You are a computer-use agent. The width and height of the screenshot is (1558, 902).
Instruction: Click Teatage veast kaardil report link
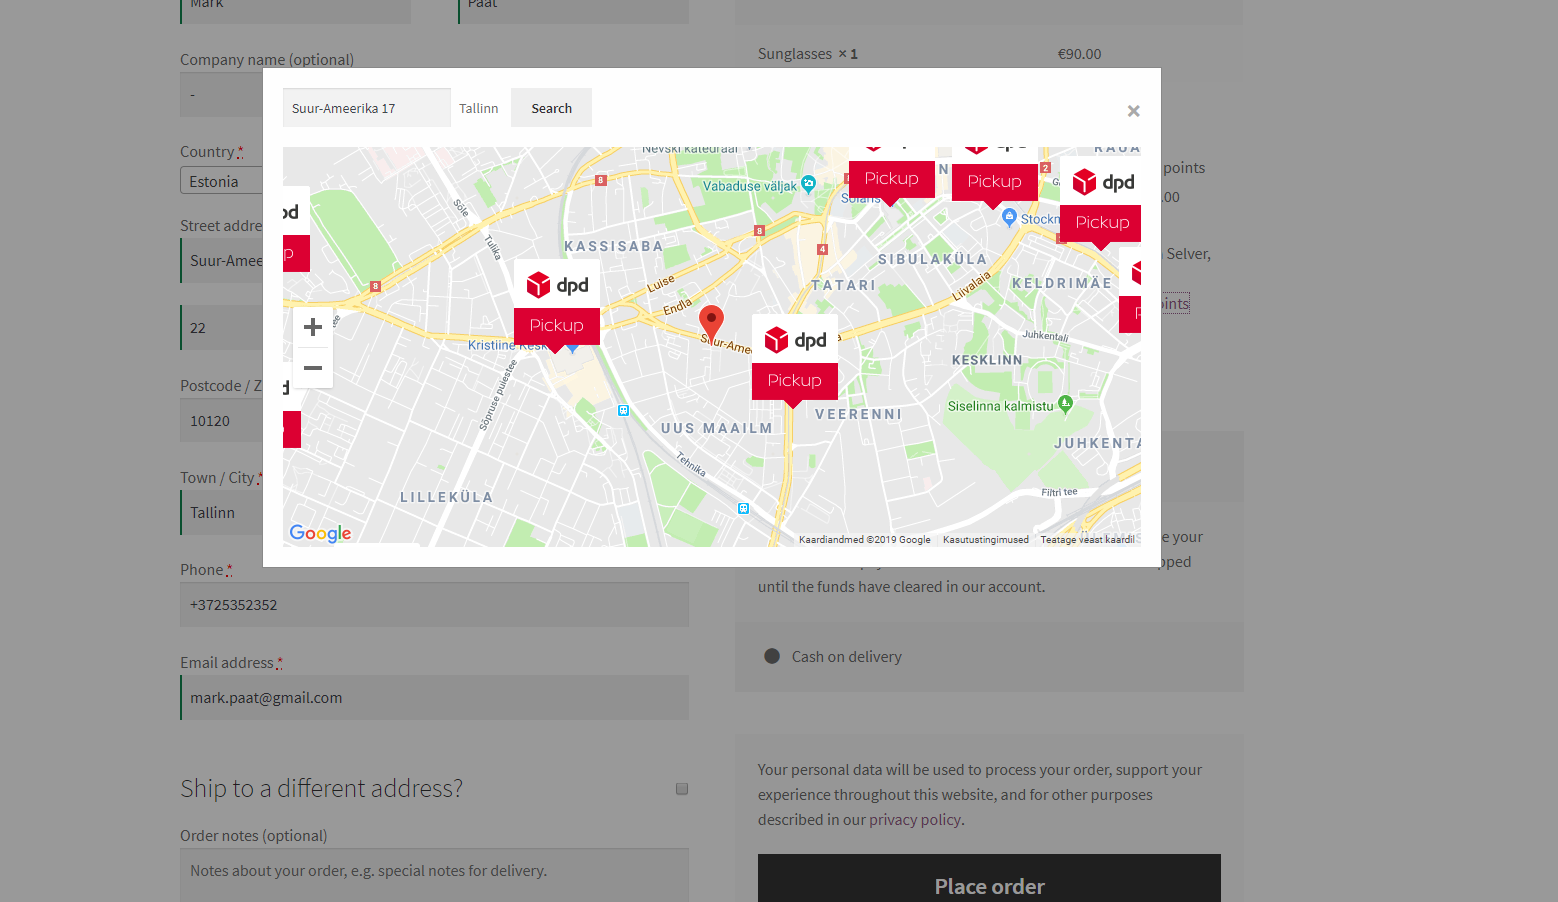click(x=1087, y=539)
